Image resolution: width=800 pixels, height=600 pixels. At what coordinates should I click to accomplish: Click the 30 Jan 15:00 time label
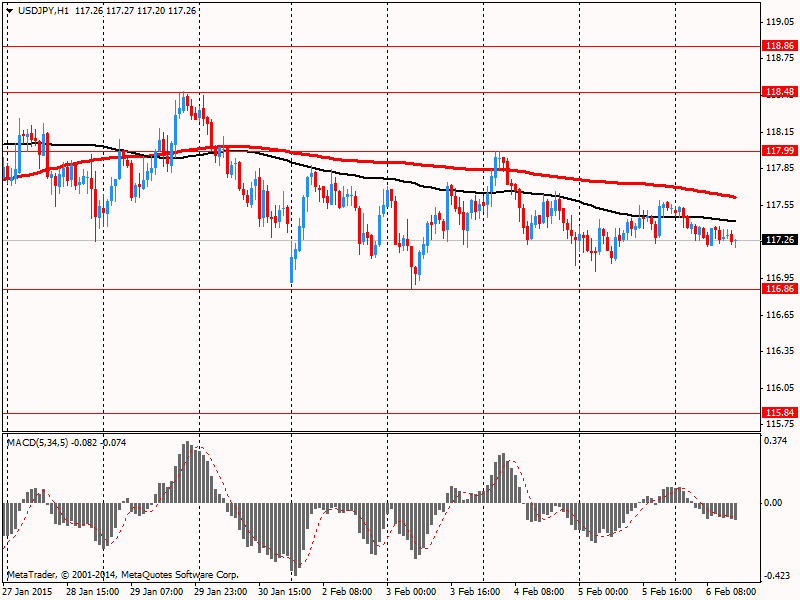point(286,591)
